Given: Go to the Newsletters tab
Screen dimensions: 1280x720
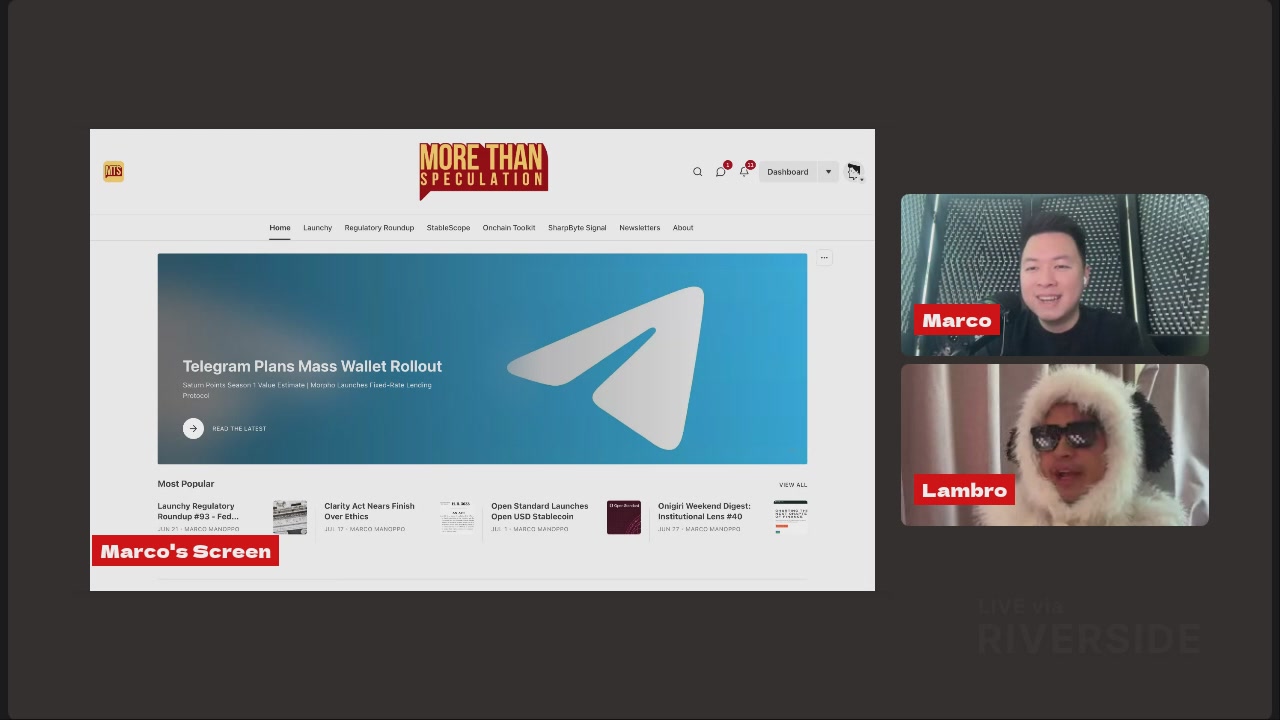Looking at the screenshot, I should point(639,228).
